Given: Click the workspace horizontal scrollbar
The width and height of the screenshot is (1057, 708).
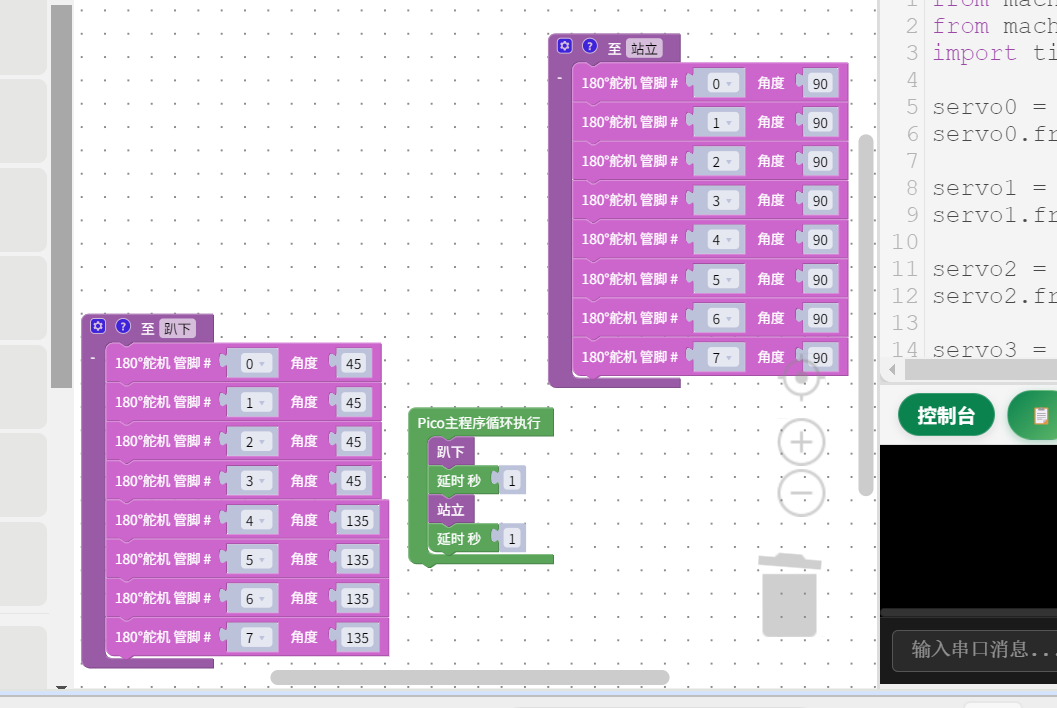Looking at the screenshot, I should click(470, 677).
